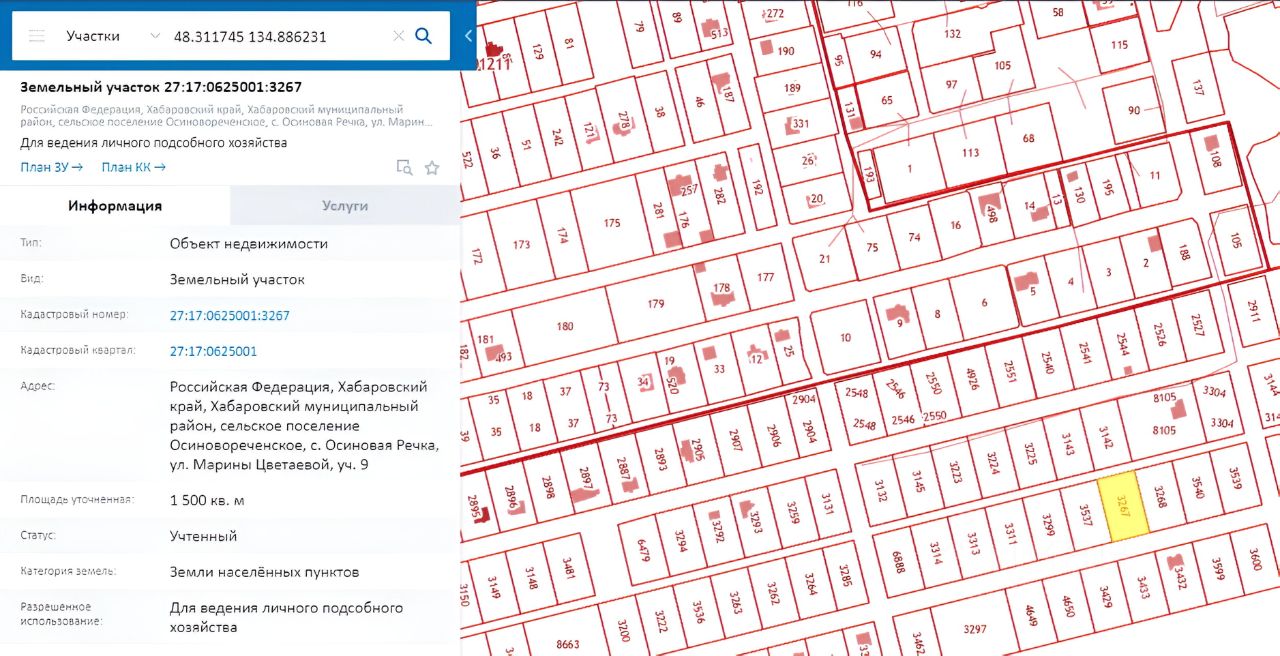Select parcel 3268 on the map
Screen dimensions: 1280x656
[1159, 496]
